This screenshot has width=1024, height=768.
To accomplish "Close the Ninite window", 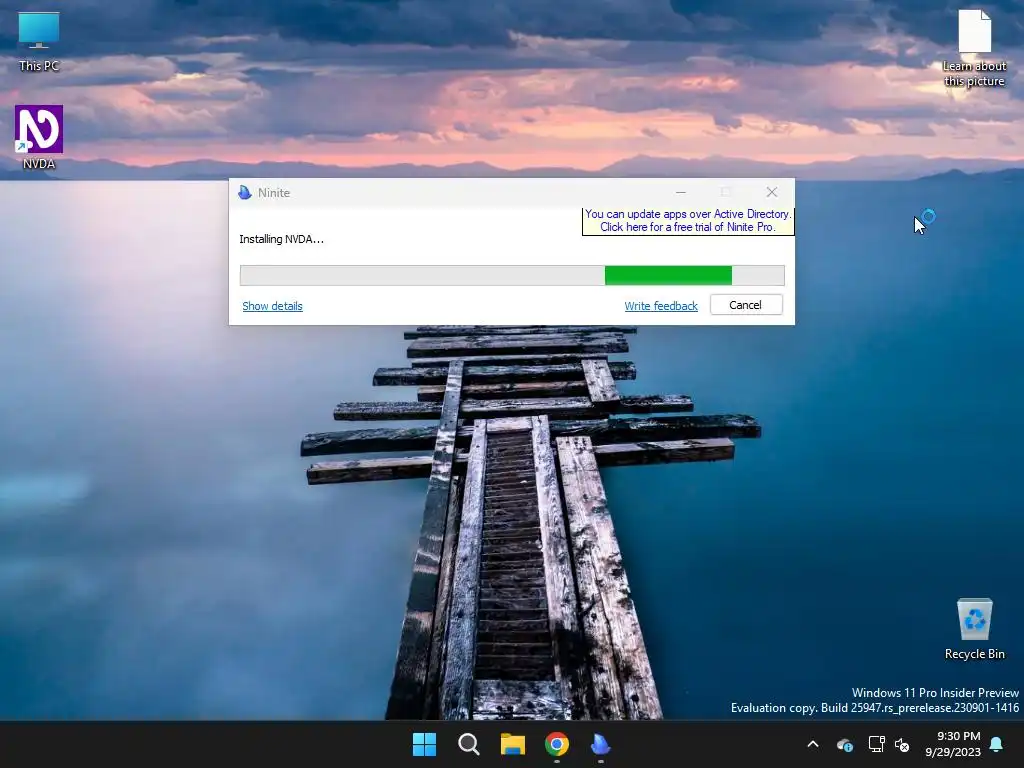I will pos(772,192).
